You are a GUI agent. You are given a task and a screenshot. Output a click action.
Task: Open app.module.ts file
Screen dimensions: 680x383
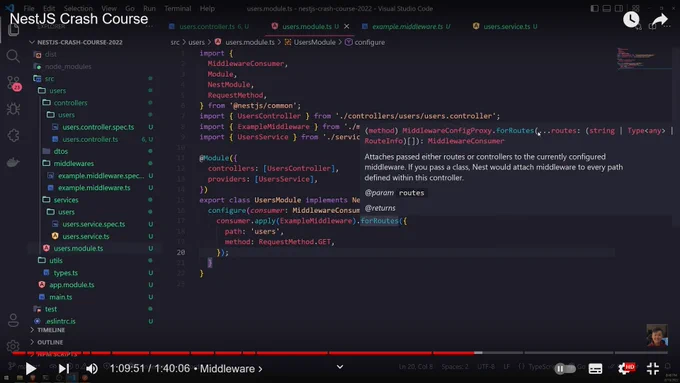tap(72, 285)
